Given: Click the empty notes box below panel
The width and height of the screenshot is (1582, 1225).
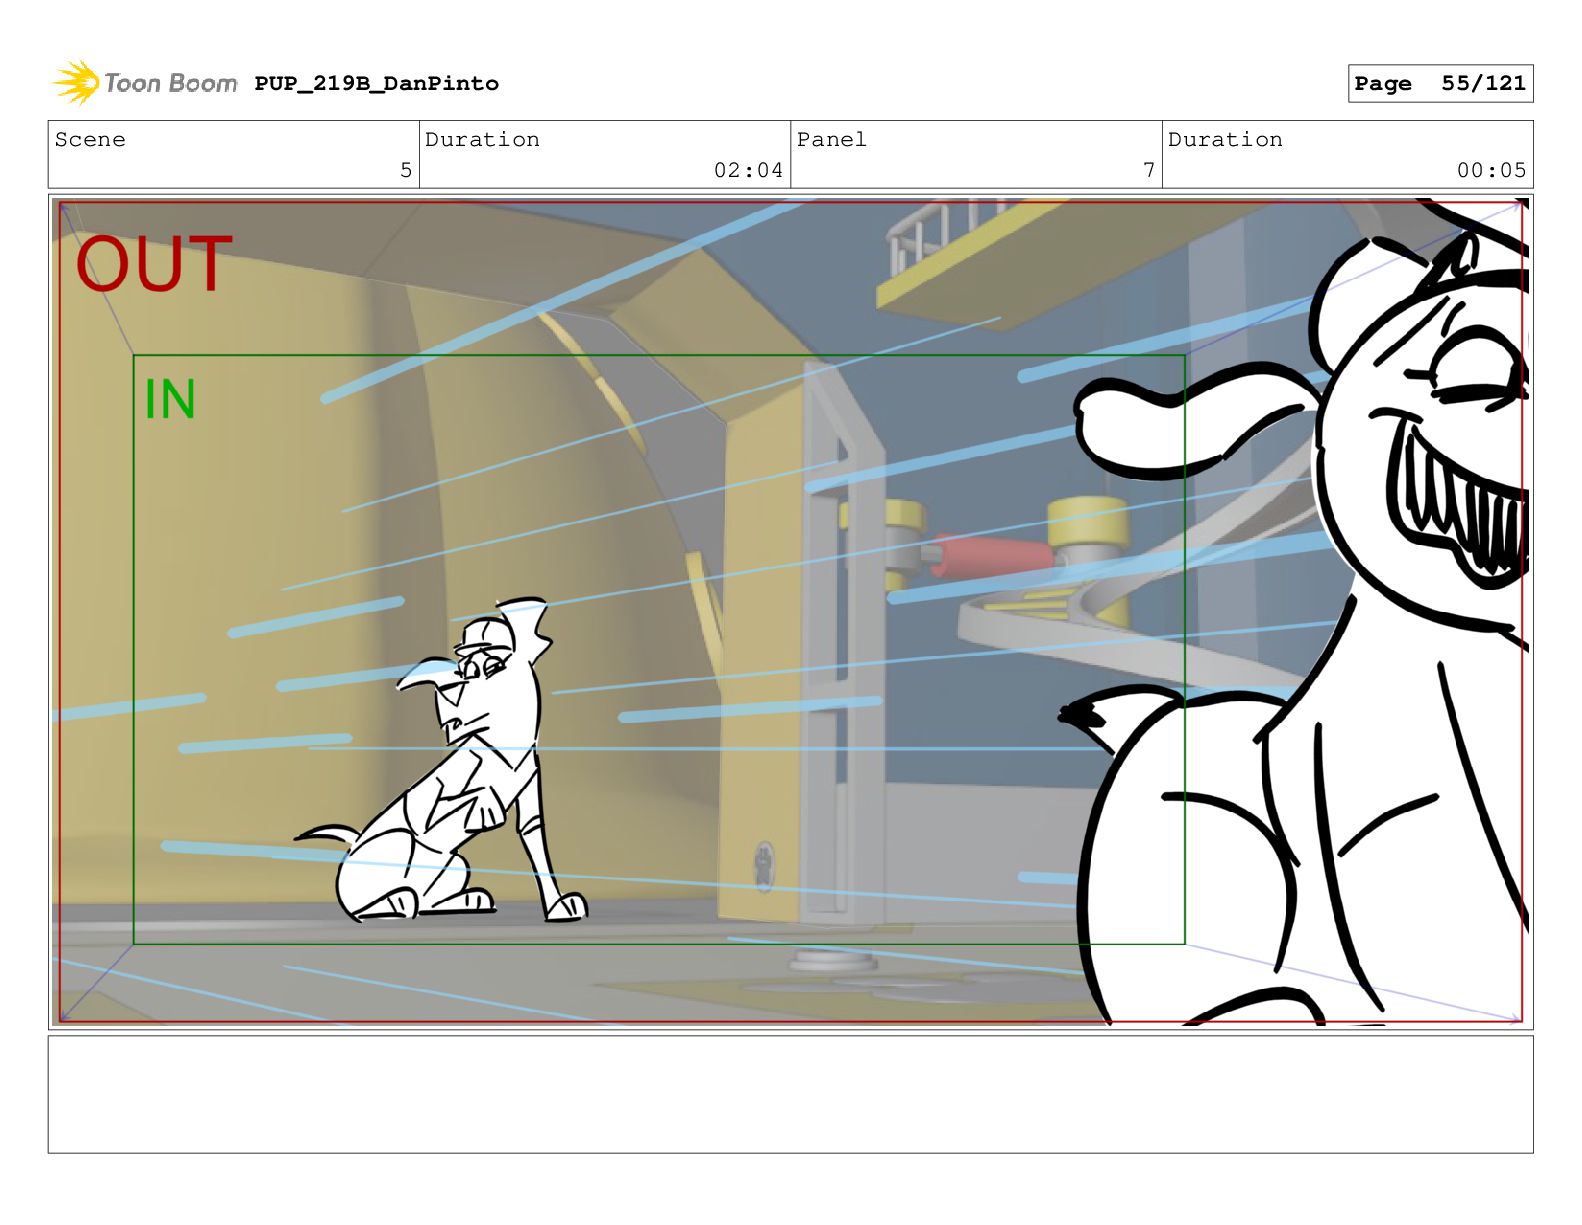Looking at the screenshot, I should pyautogui.click(x=790, y=1094).
